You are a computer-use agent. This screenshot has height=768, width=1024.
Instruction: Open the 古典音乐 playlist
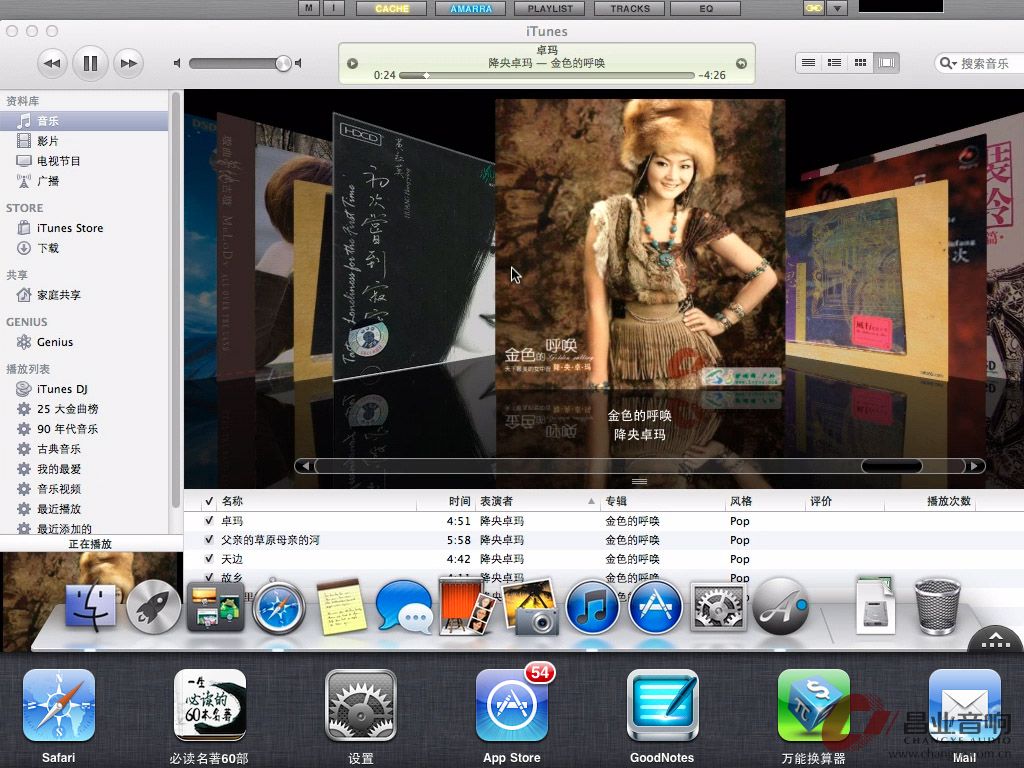(84, 449)
